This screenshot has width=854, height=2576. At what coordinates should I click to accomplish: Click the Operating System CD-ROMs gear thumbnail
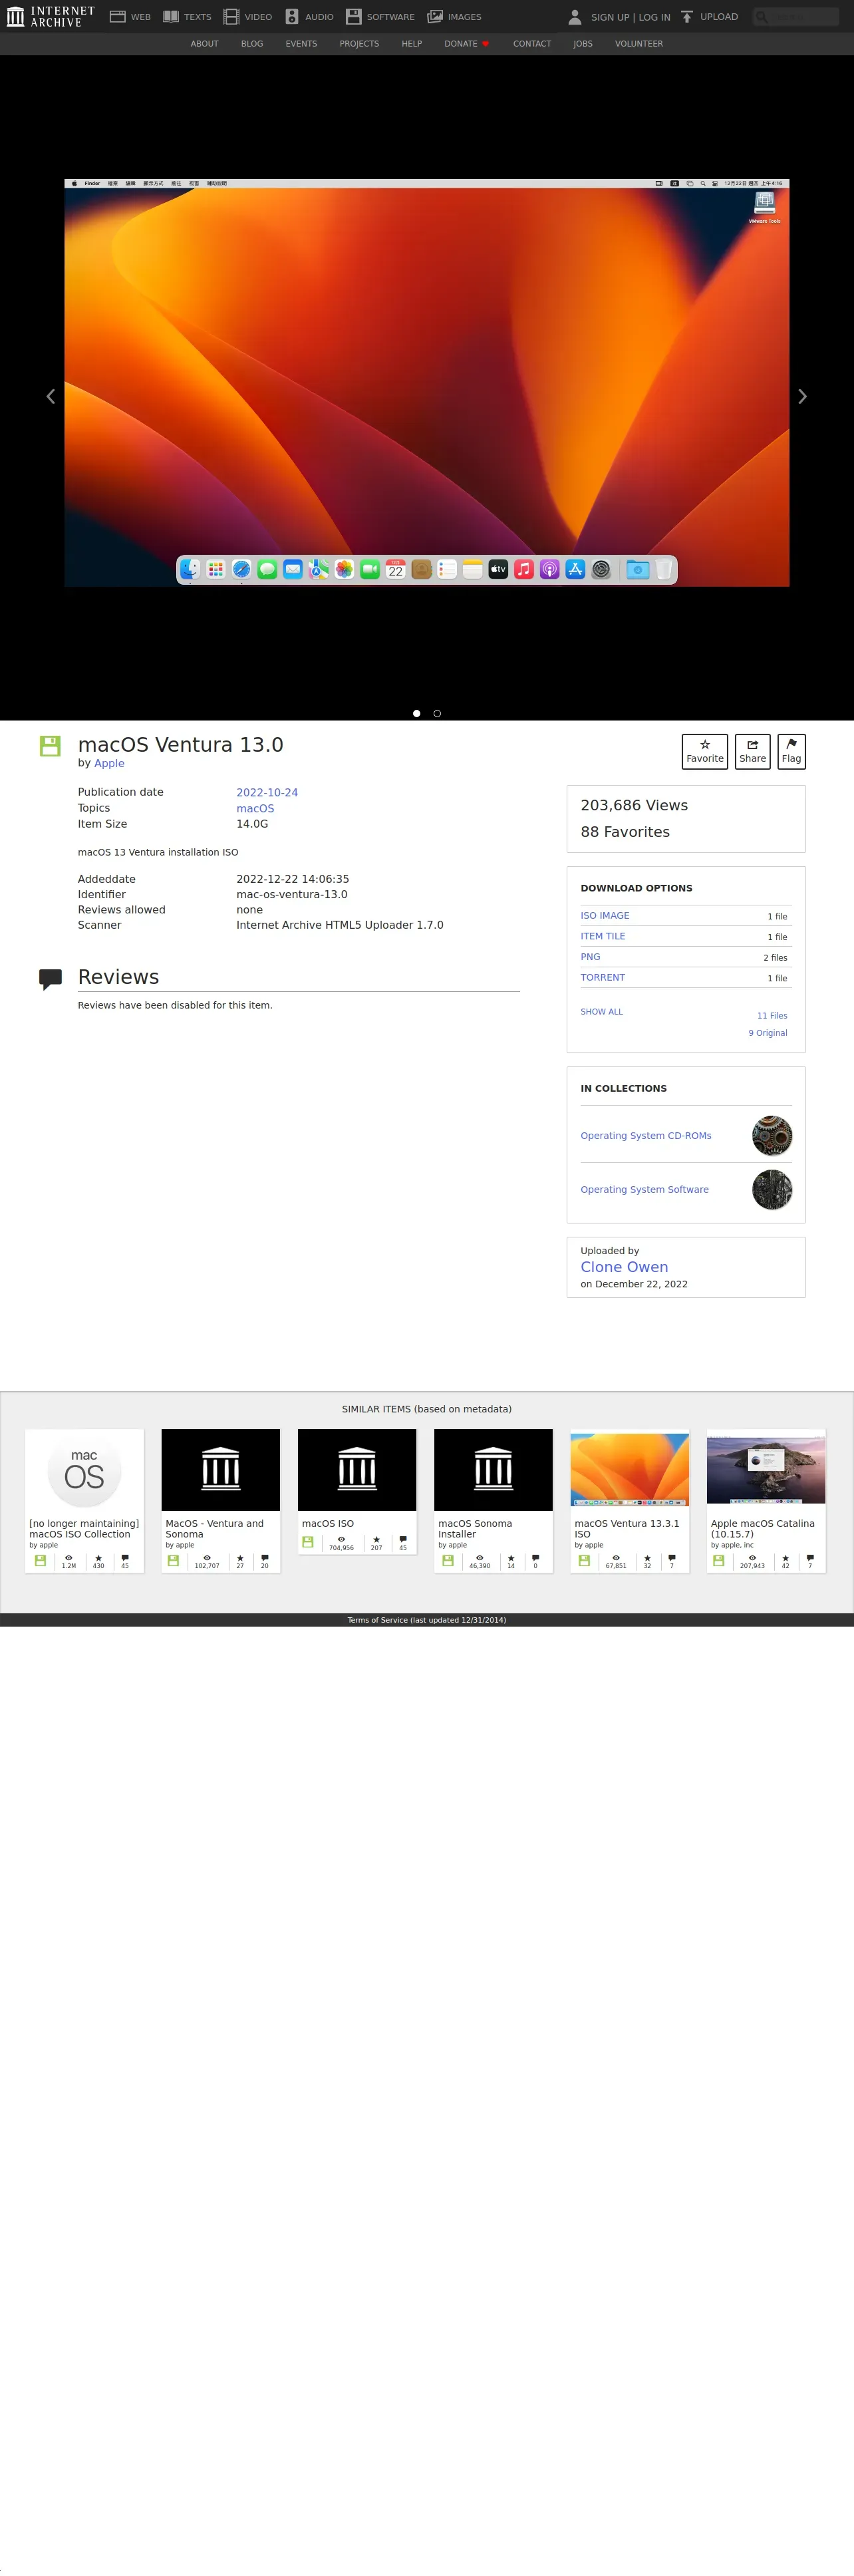point(772,1136)
